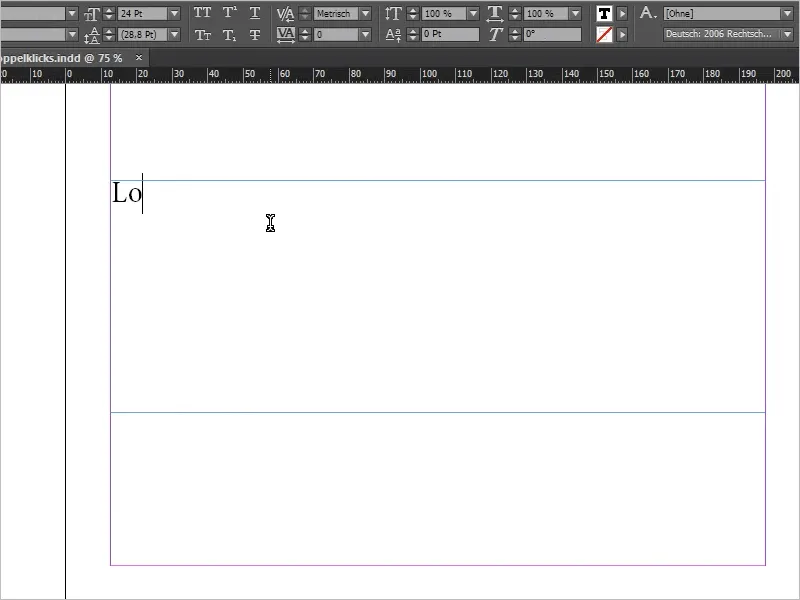Click the horizontal ruler at mark 100
800x600 pixels.
pyautogui.click(x=429, y=74)
